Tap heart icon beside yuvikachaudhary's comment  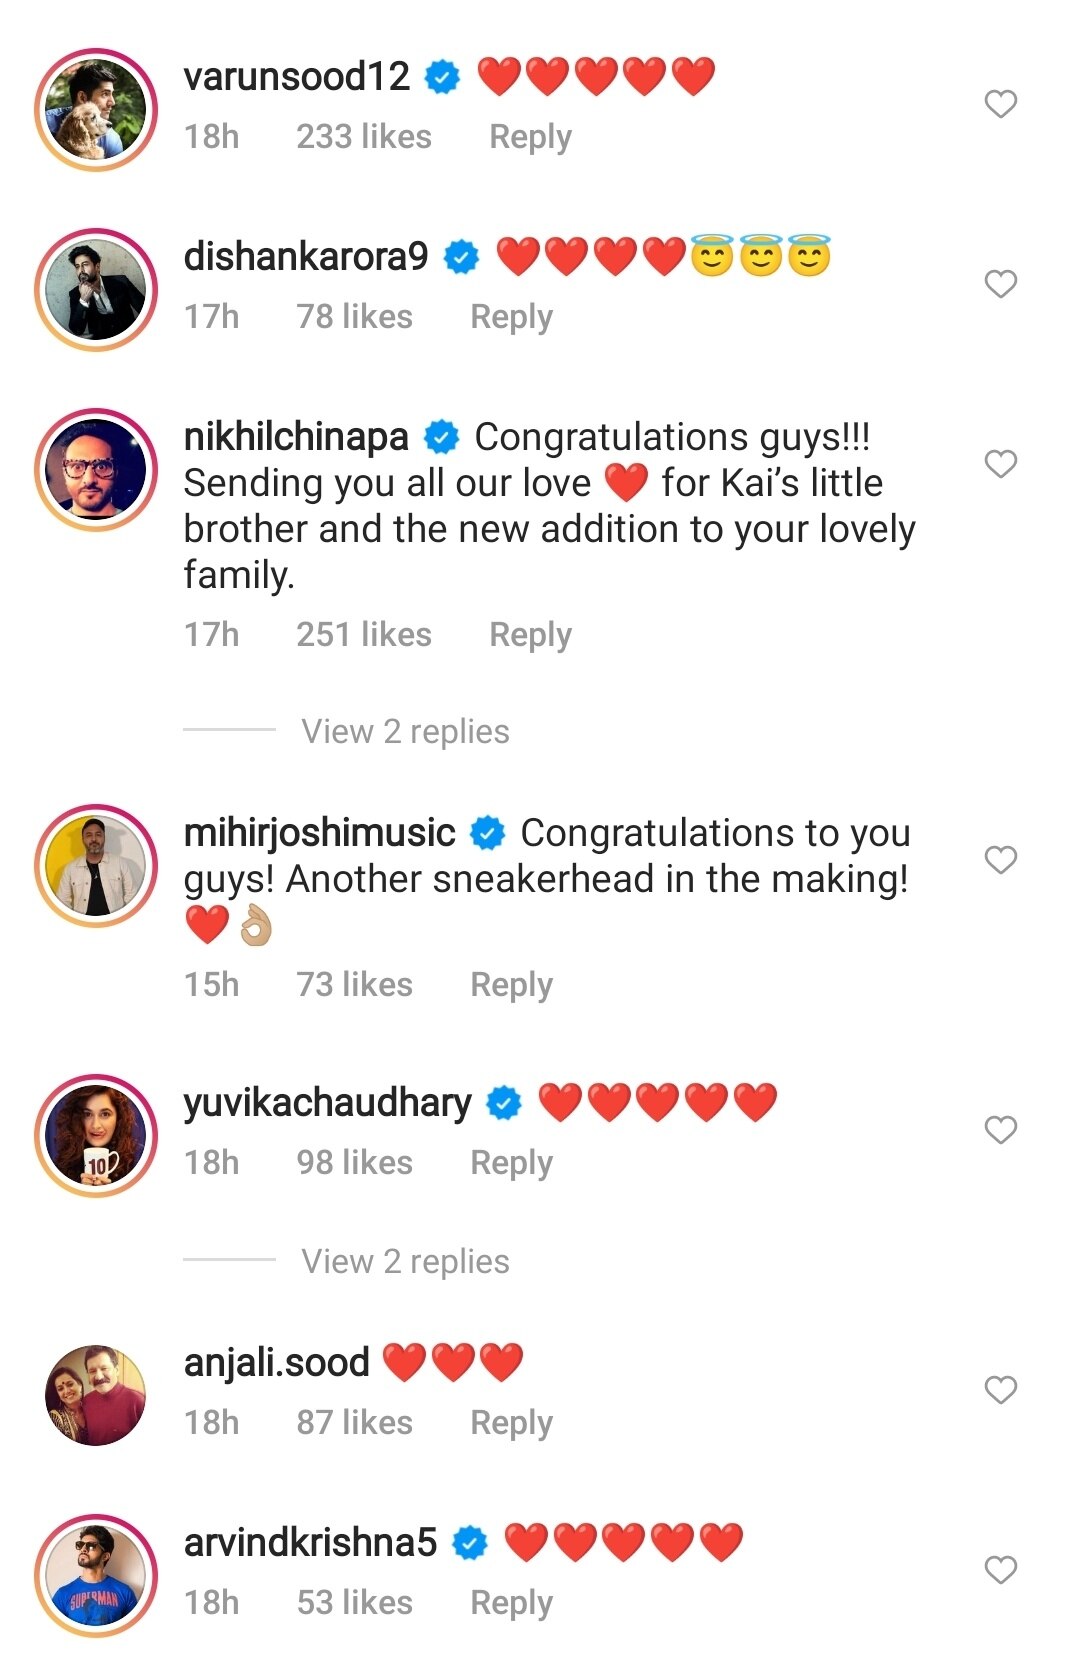[x=1000, y=1130]
